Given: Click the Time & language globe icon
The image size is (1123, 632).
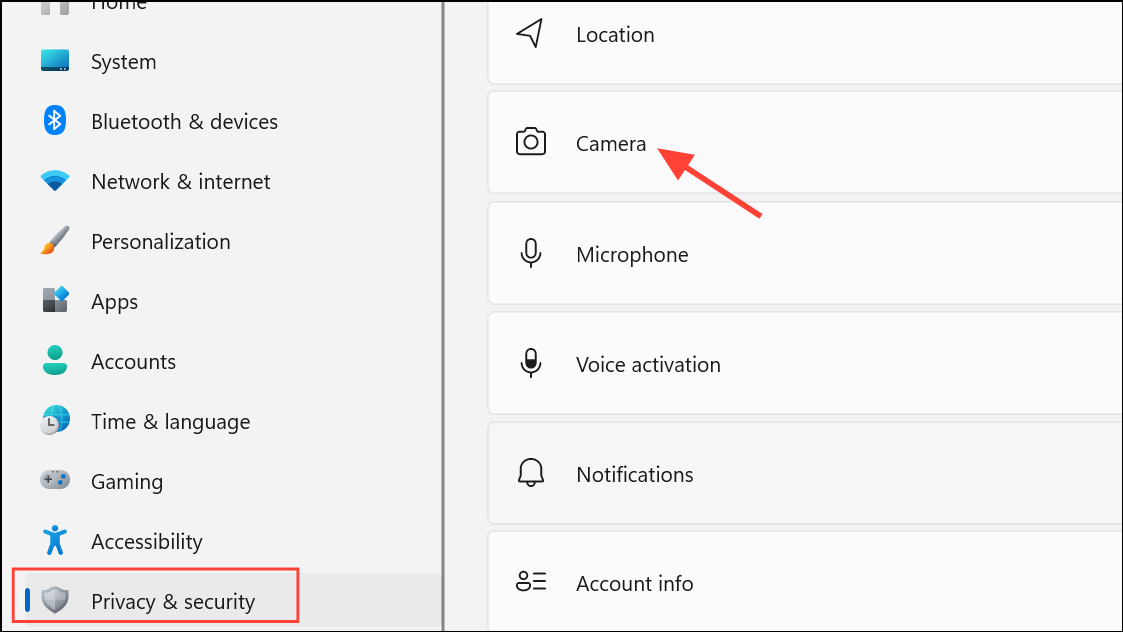Looking at the screenshot, I should (x=55, y=421).
